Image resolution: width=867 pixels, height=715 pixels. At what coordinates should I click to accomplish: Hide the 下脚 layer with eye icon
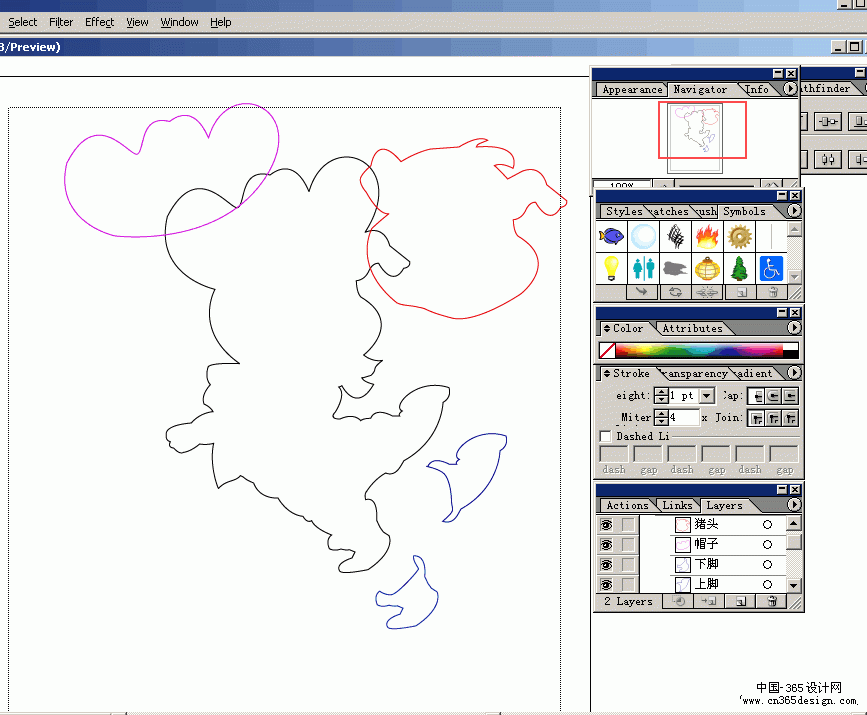tap(607, 565)
